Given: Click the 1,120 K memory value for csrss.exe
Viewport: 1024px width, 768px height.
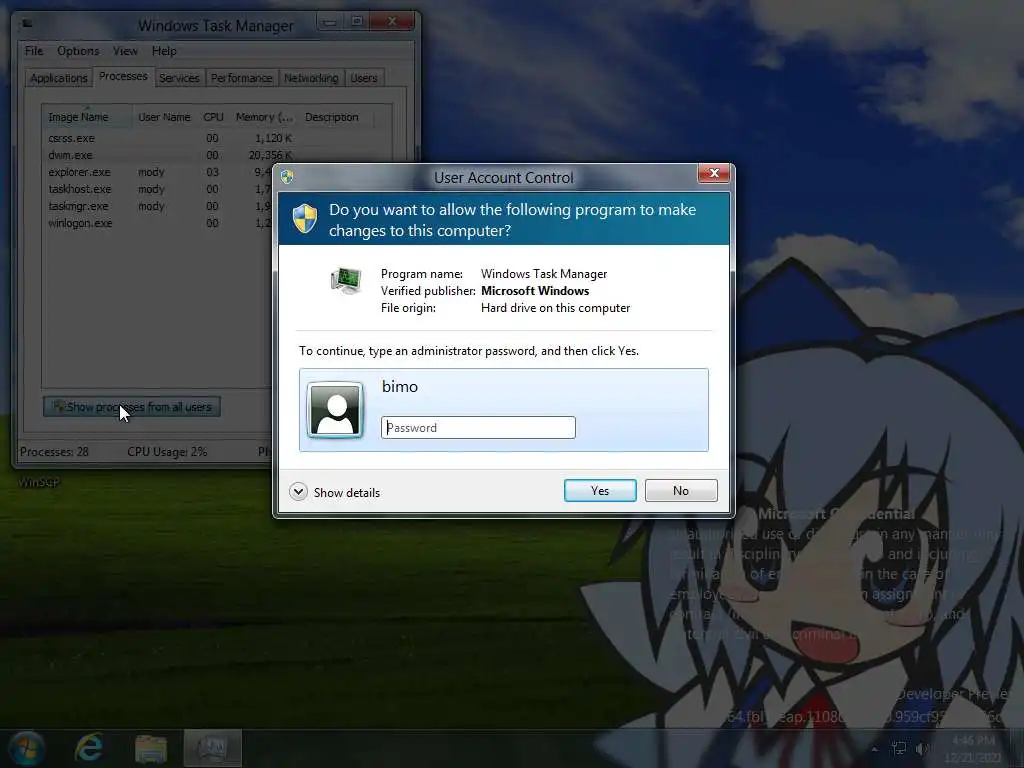Looking at the screenshot, I should [274, 138].
